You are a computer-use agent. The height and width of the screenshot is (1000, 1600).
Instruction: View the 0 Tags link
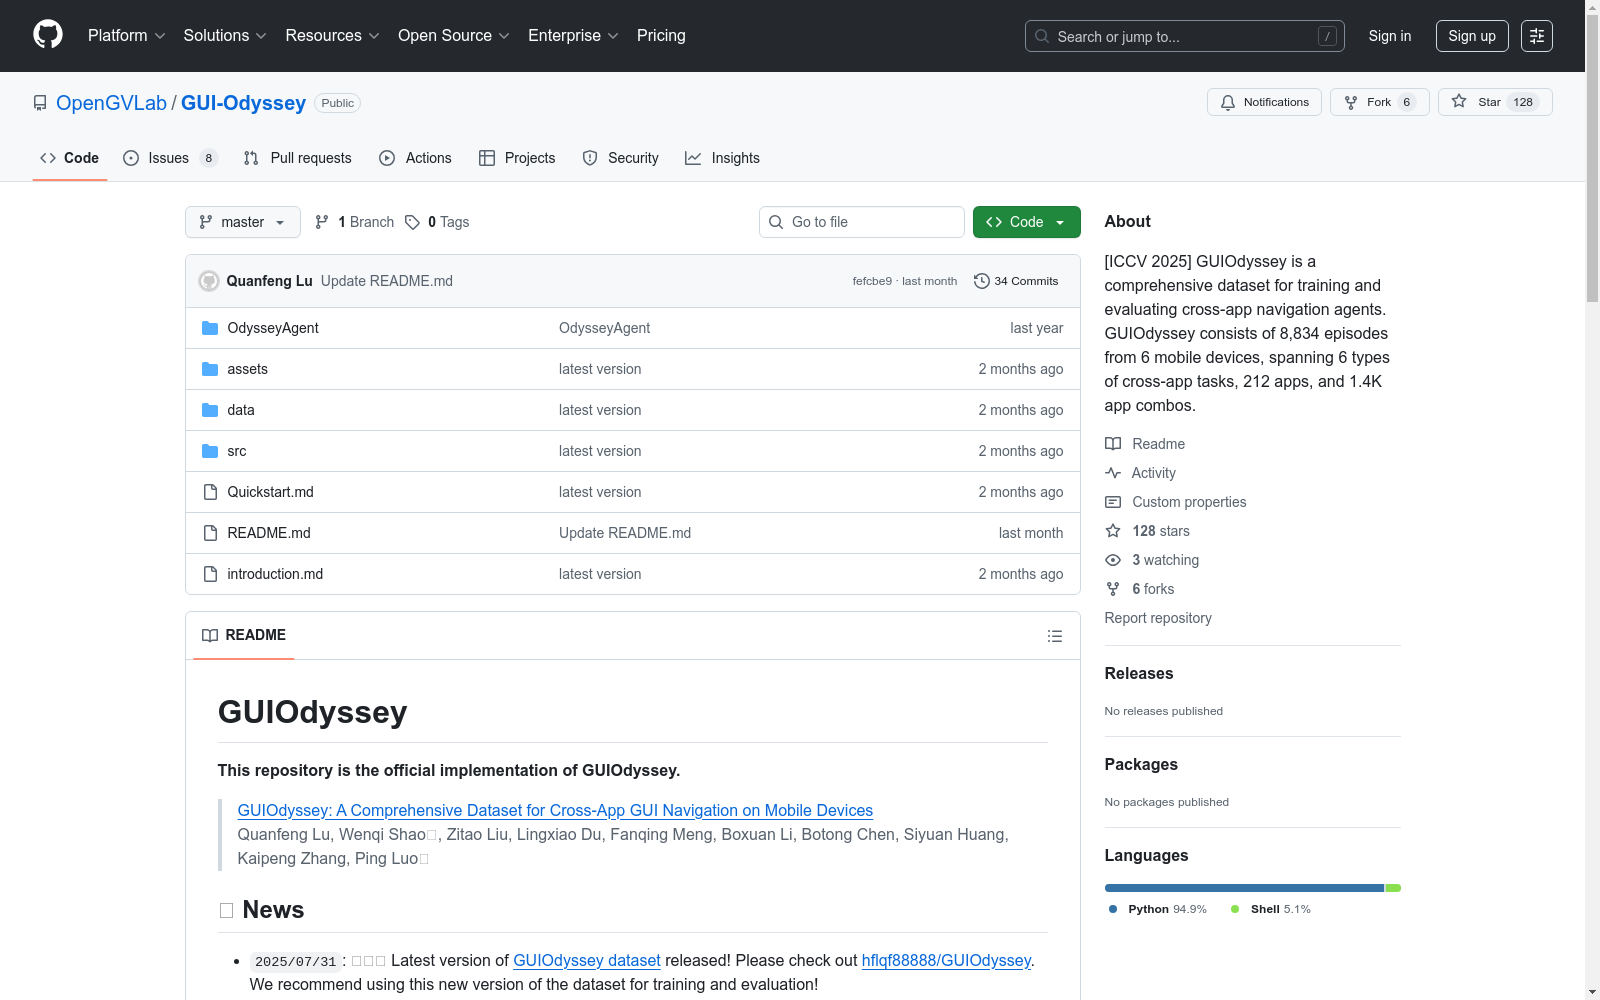437,222
